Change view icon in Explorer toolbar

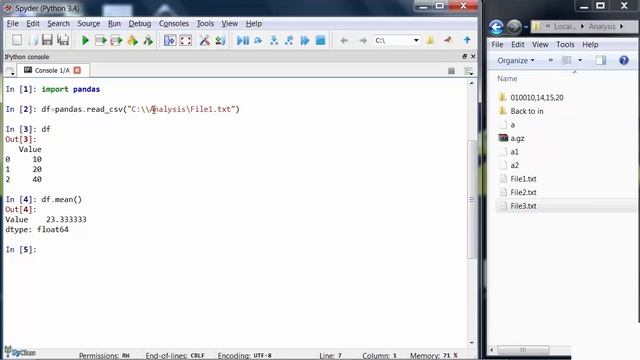tap(567, 60)
